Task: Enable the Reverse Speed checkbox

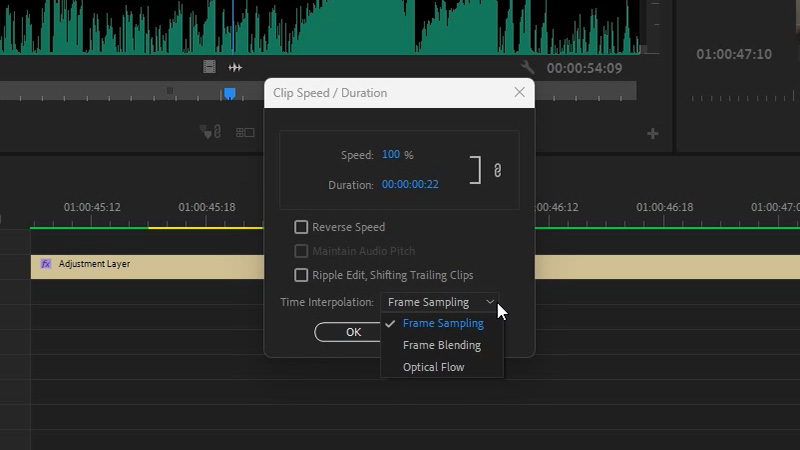Action: click(x=301, y=227)
